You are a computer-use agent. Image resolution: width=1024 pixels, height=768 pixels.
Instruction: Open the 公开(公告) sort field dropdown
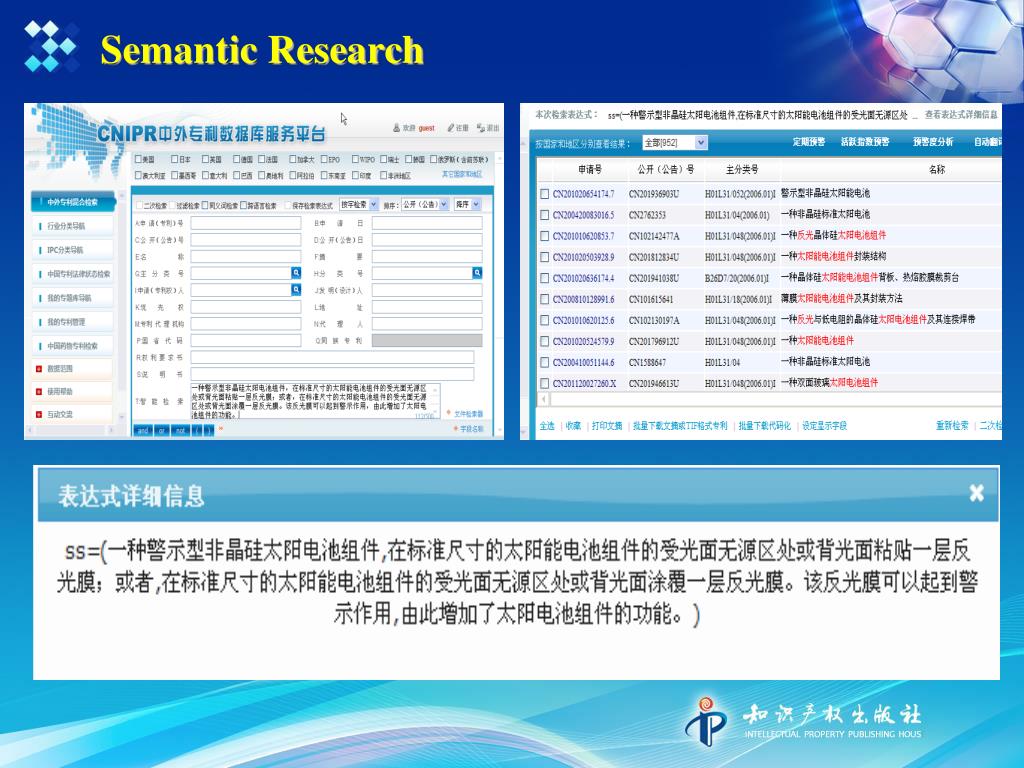(x=424, y=204)
